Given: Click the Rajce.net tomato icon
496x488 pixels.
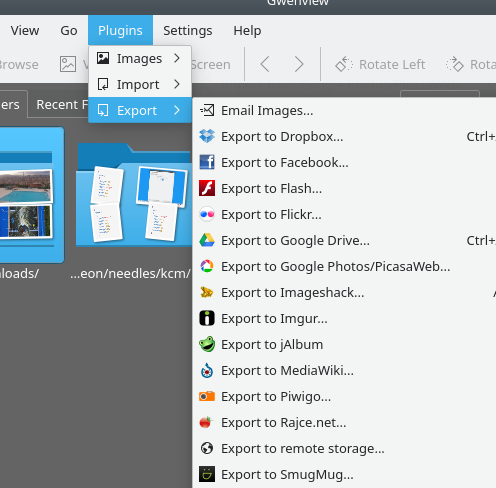Looking at the screenshot, I should click(x=206, y=422).
